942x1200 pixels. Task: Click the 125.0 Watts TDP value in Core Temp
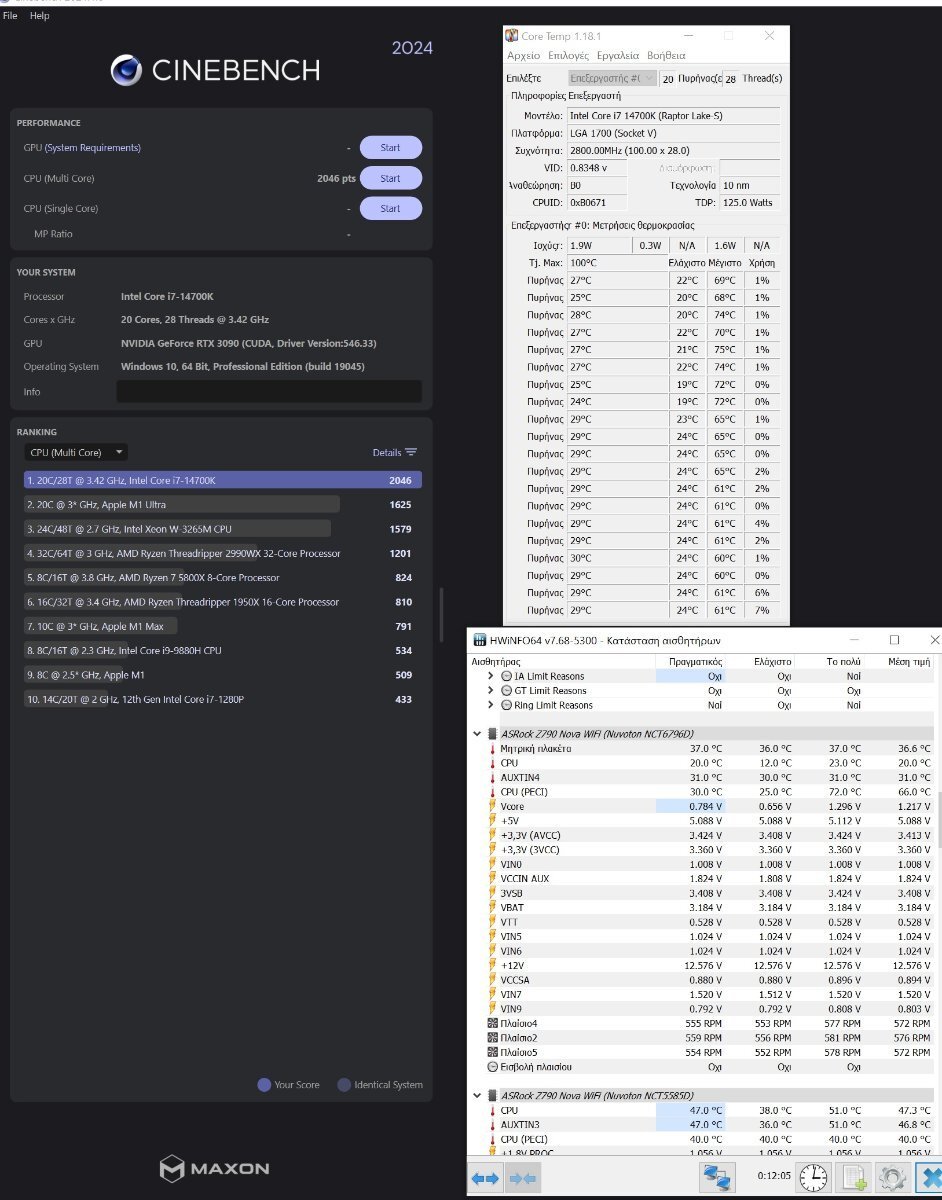749,202
